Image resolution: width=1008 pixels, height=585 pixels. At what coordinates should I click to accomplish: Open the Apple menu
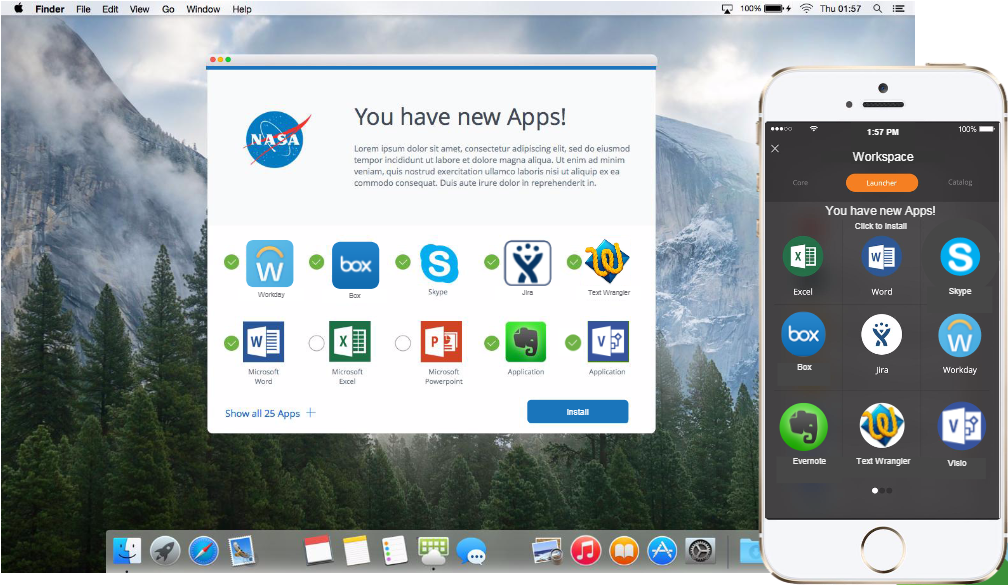[x=19, y=8]
